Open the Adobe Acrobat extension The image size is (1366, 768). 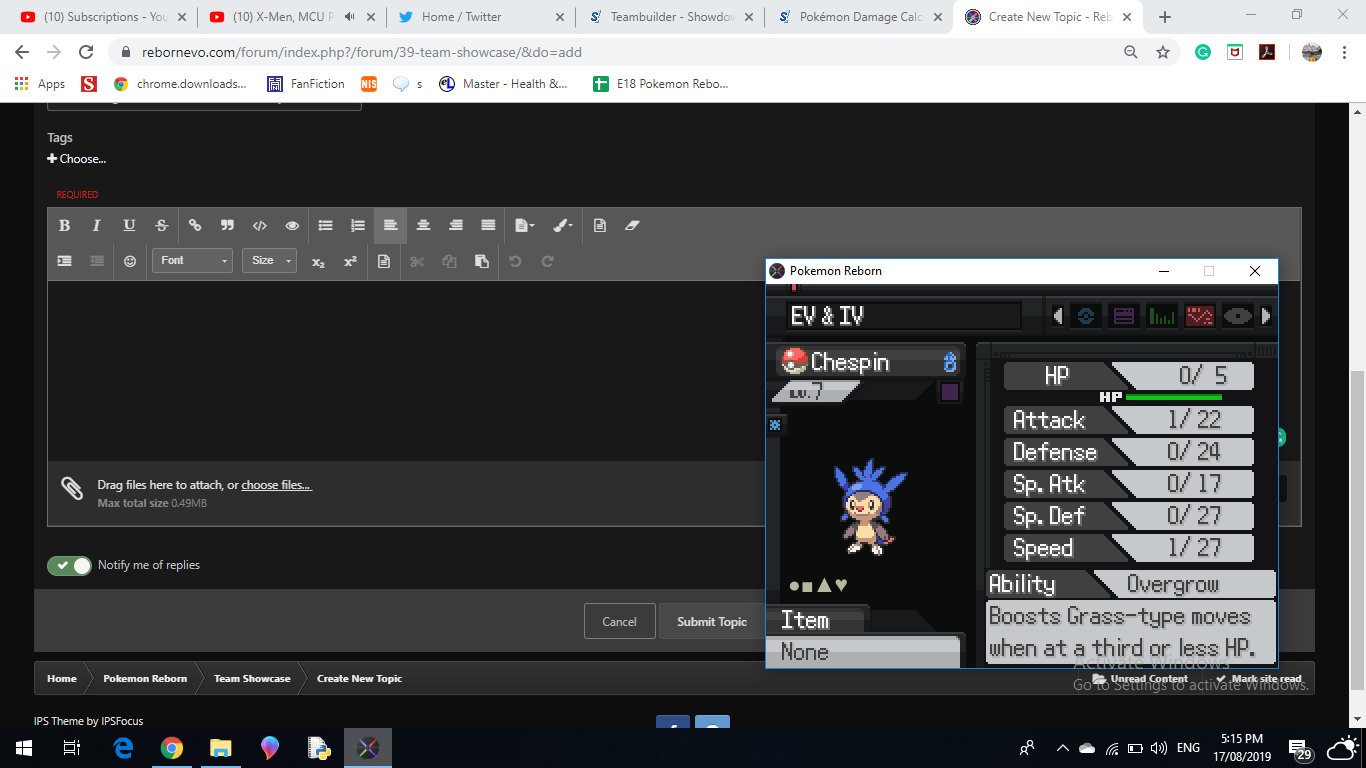click(1267, 52)
